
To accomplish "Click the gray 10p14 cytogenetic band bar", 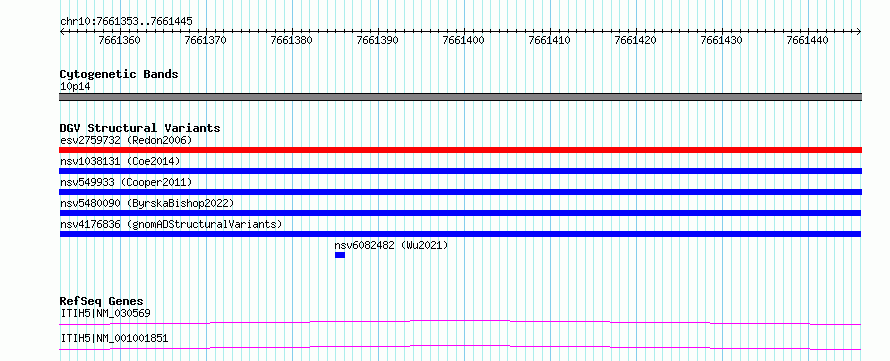I will (460, 97).
